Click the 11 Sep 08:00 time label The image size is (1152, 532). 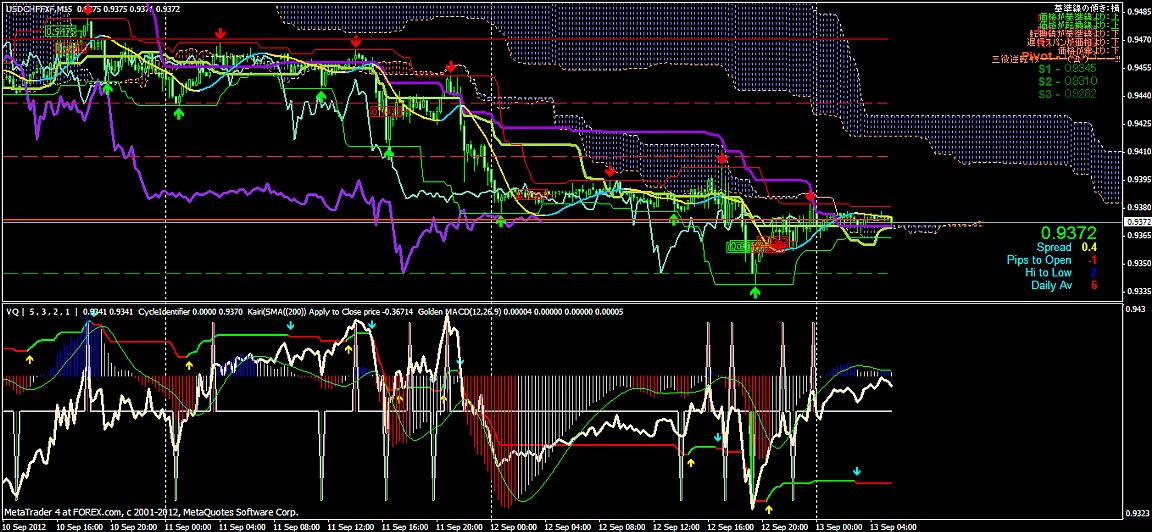(x=298, y=526)
